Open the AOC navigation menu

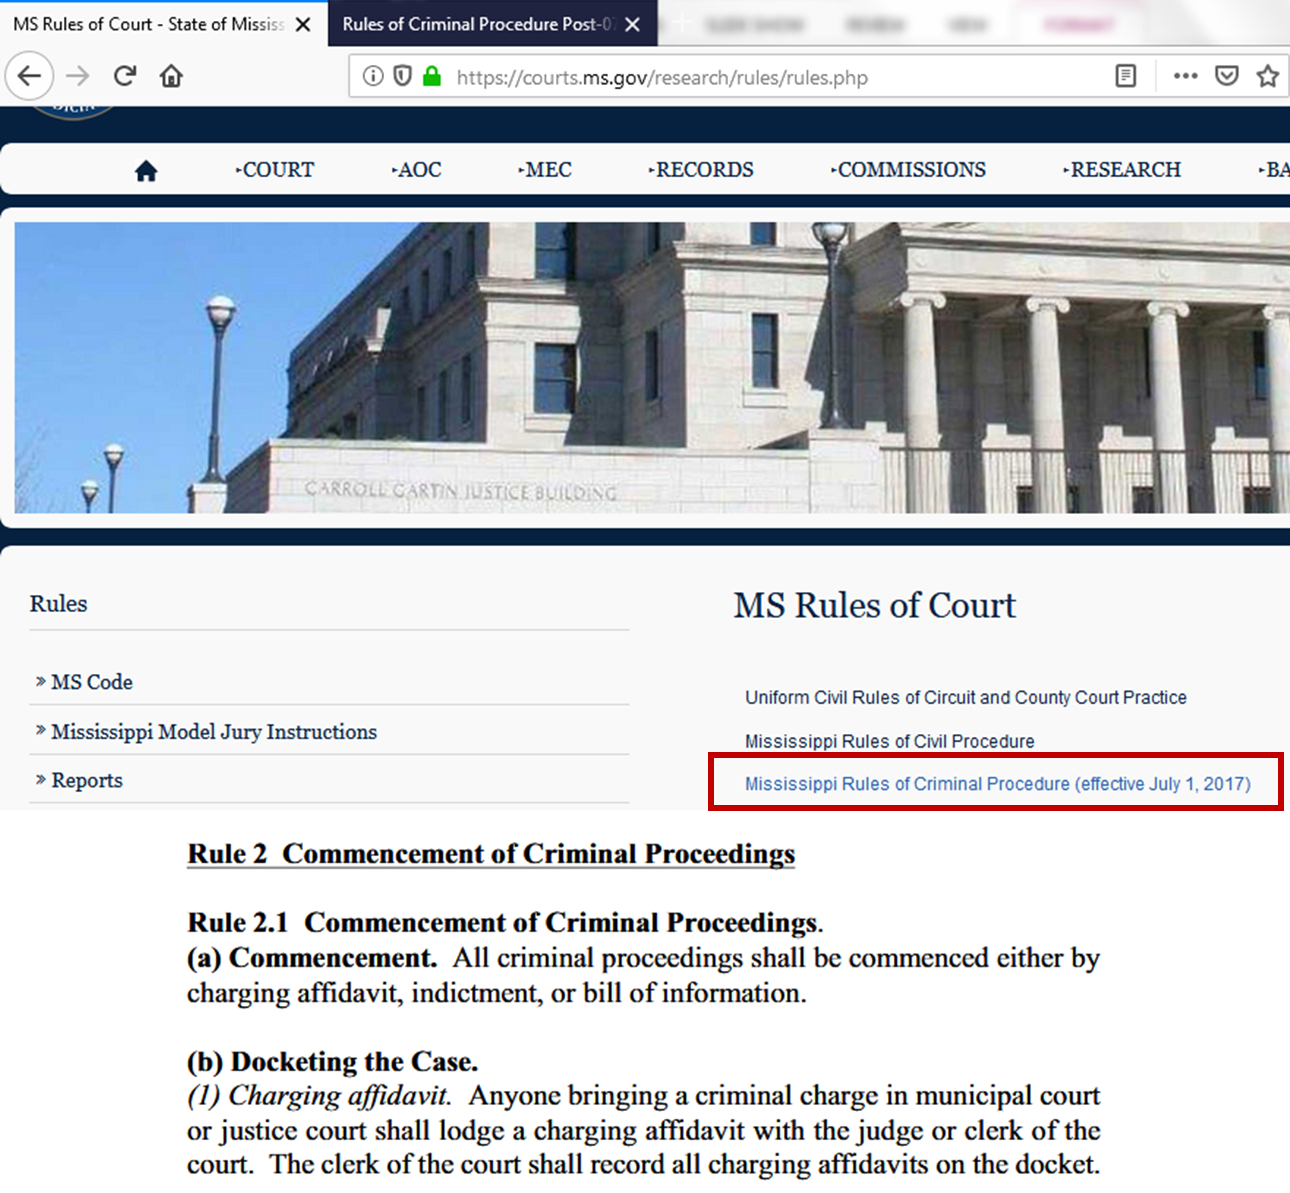point(416,170)
